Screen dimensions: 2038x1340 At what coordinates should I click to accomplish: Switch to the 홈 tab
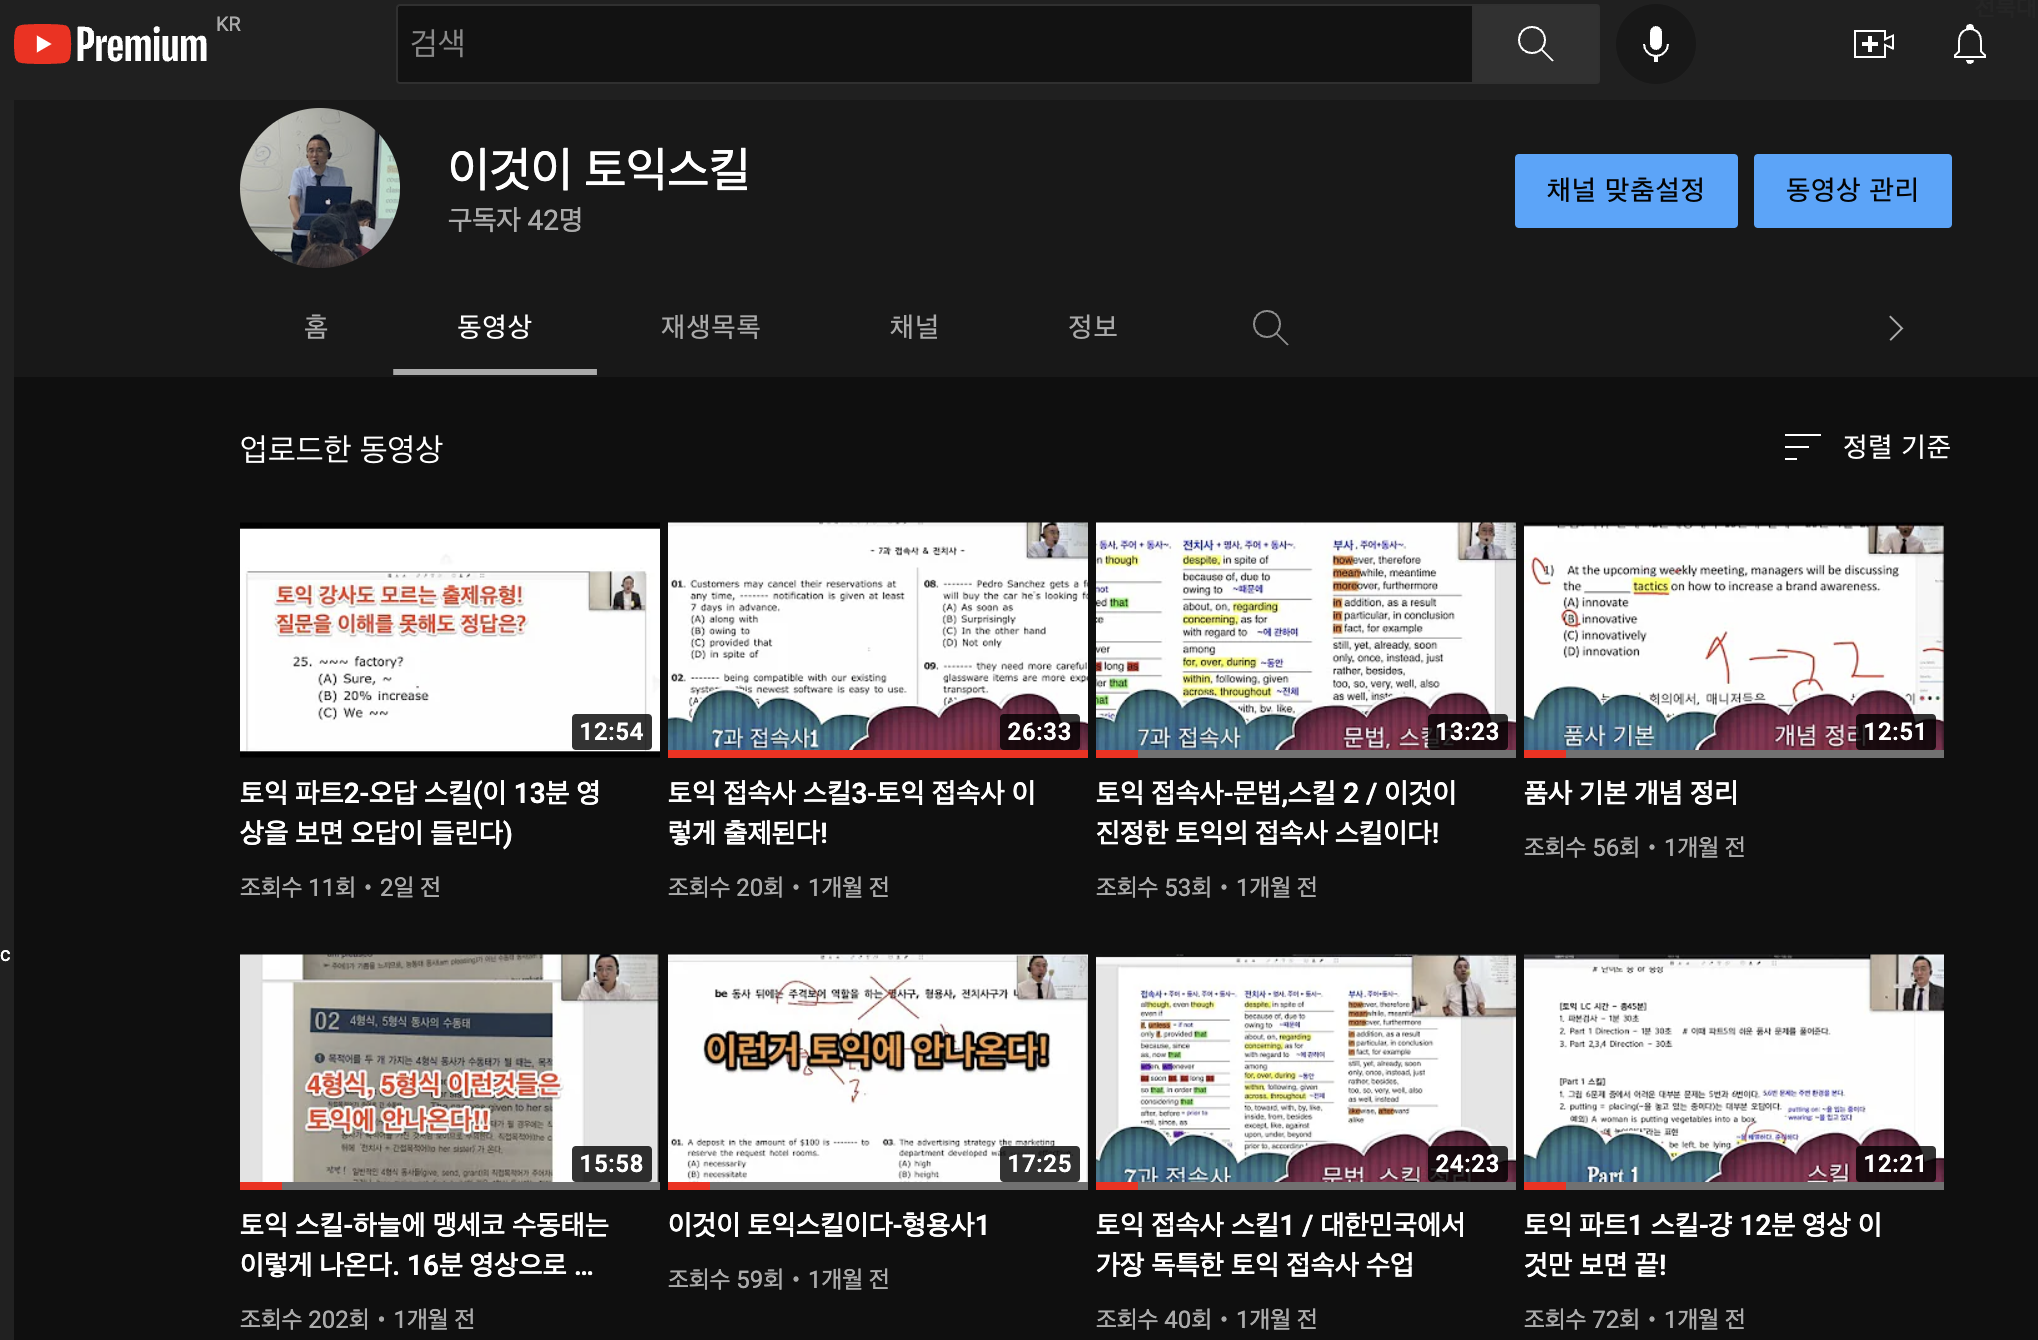tap(316, 327)
